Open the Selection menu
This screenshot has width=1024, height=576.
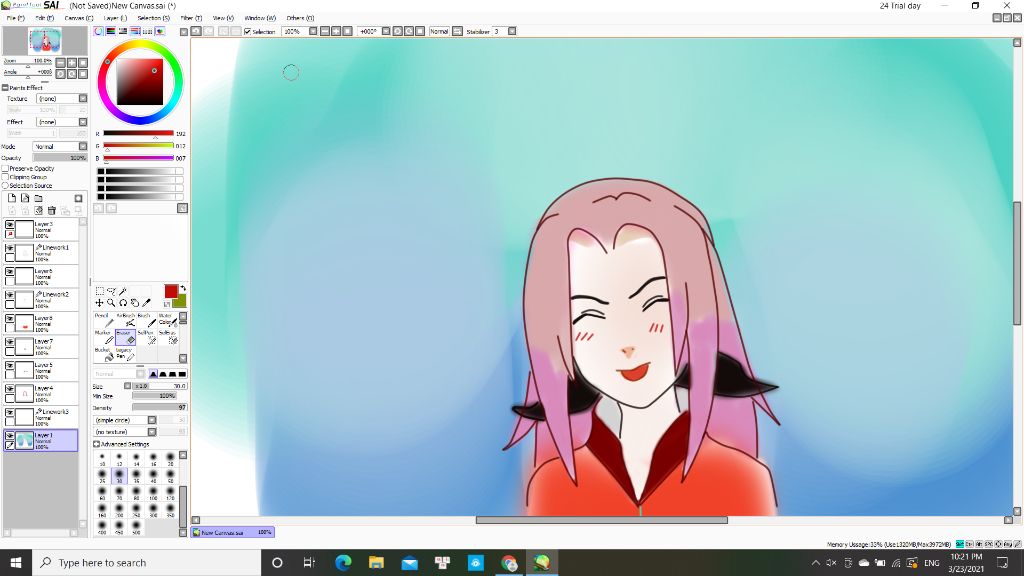click(153, 18)
